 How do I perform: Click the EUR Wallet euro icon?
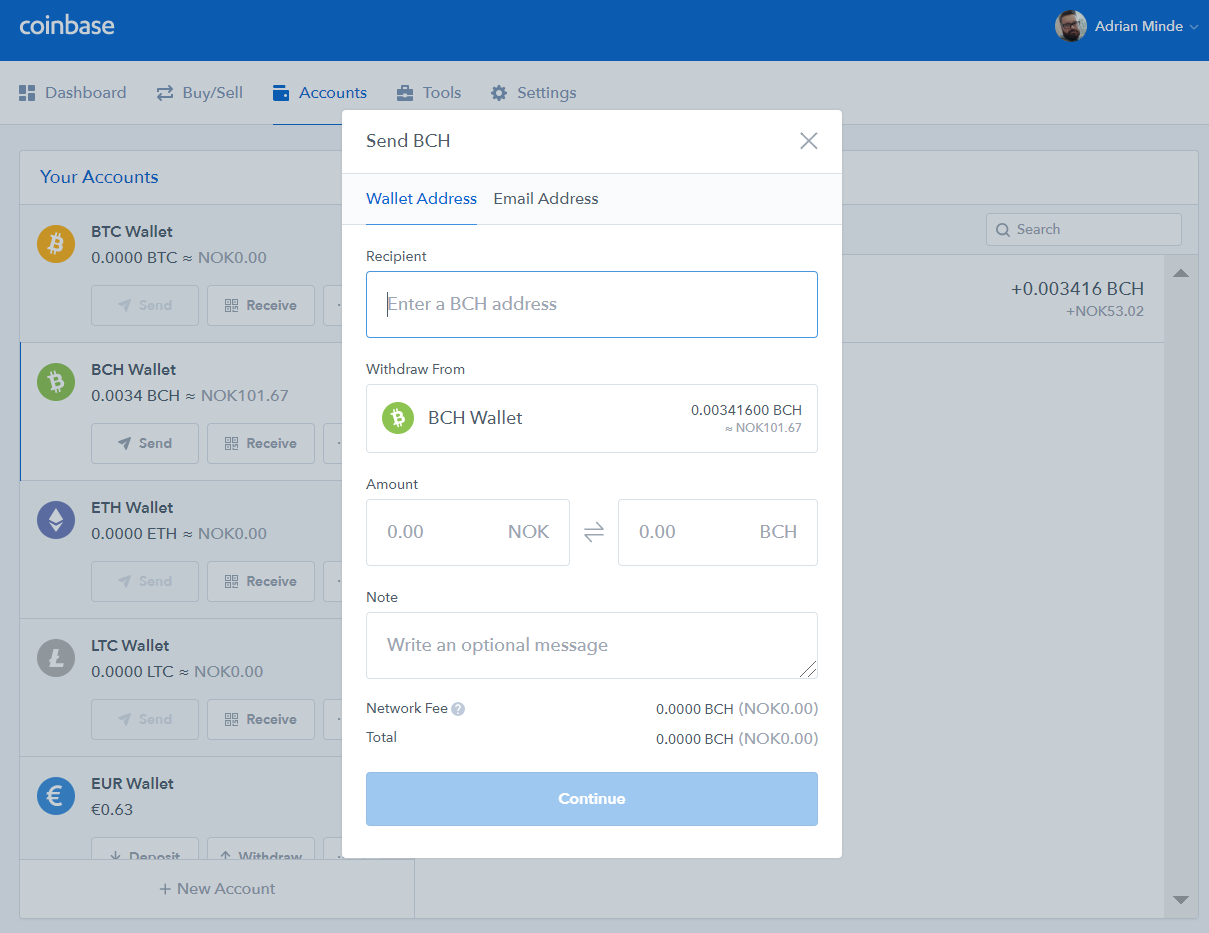pyautogui.click(x=56, y=796)
